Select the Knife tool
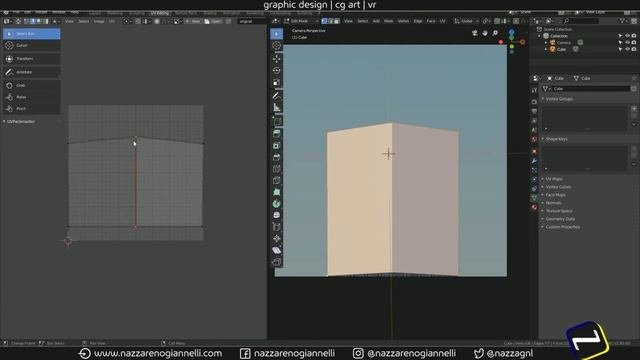Image resolution: width=640 pixels, height=360 pixels. click(x=277, y=180)
